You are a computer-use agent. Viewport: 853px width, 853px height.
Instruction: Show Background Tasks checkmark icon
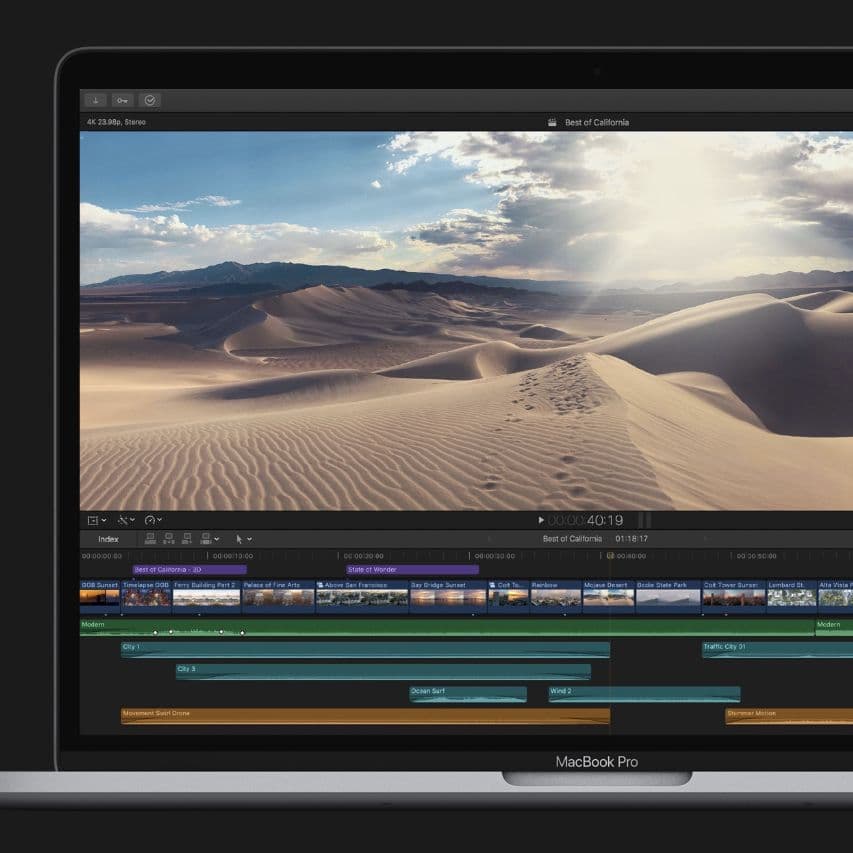click(150, 100)
